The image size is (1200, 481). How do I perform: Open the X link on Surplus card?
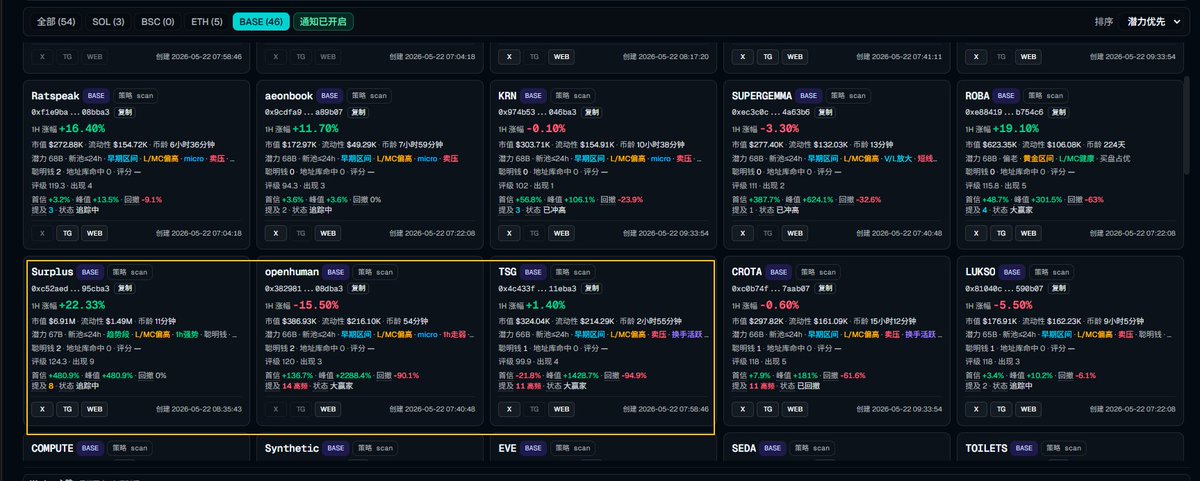tap(43, 409)
